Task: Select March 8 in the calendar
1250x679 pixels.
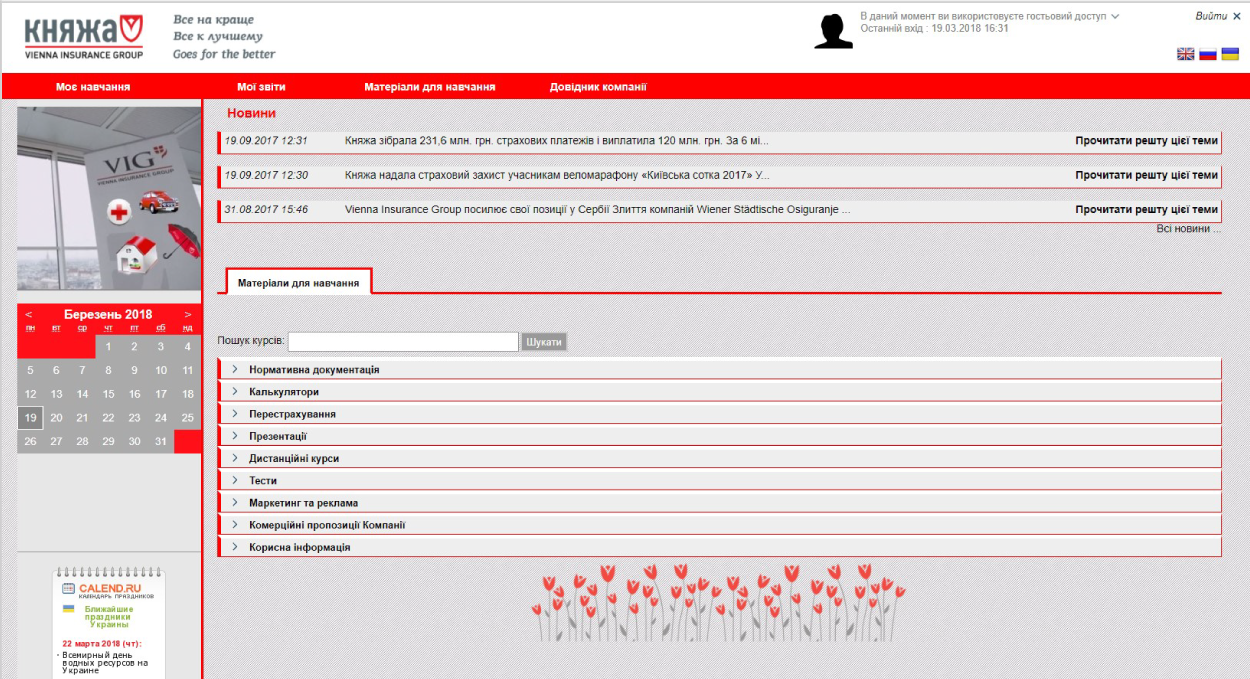Action: tap(109, 370)
